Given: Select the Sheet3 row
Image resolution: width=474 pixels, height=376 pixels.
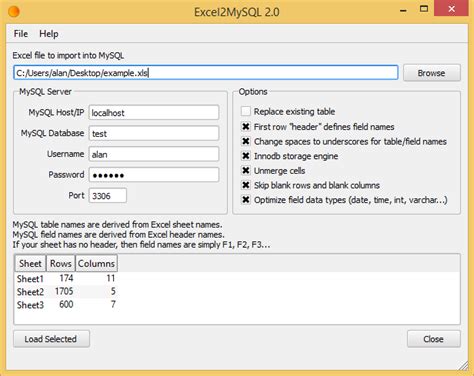Looking at the screenshot, I should 66,305.
